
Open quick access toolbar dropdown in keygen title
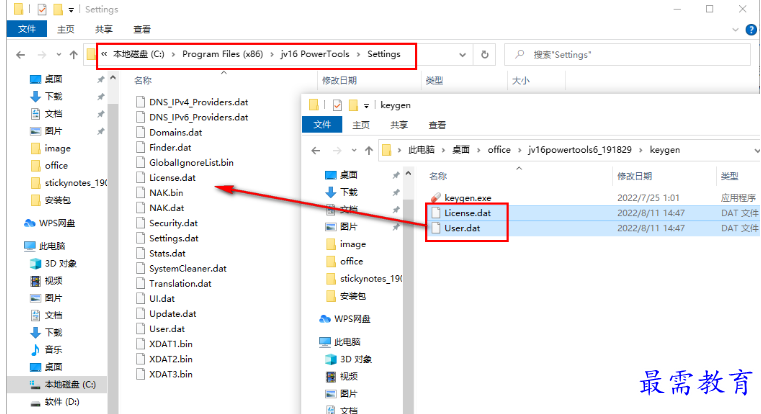(x=366, y=105)
